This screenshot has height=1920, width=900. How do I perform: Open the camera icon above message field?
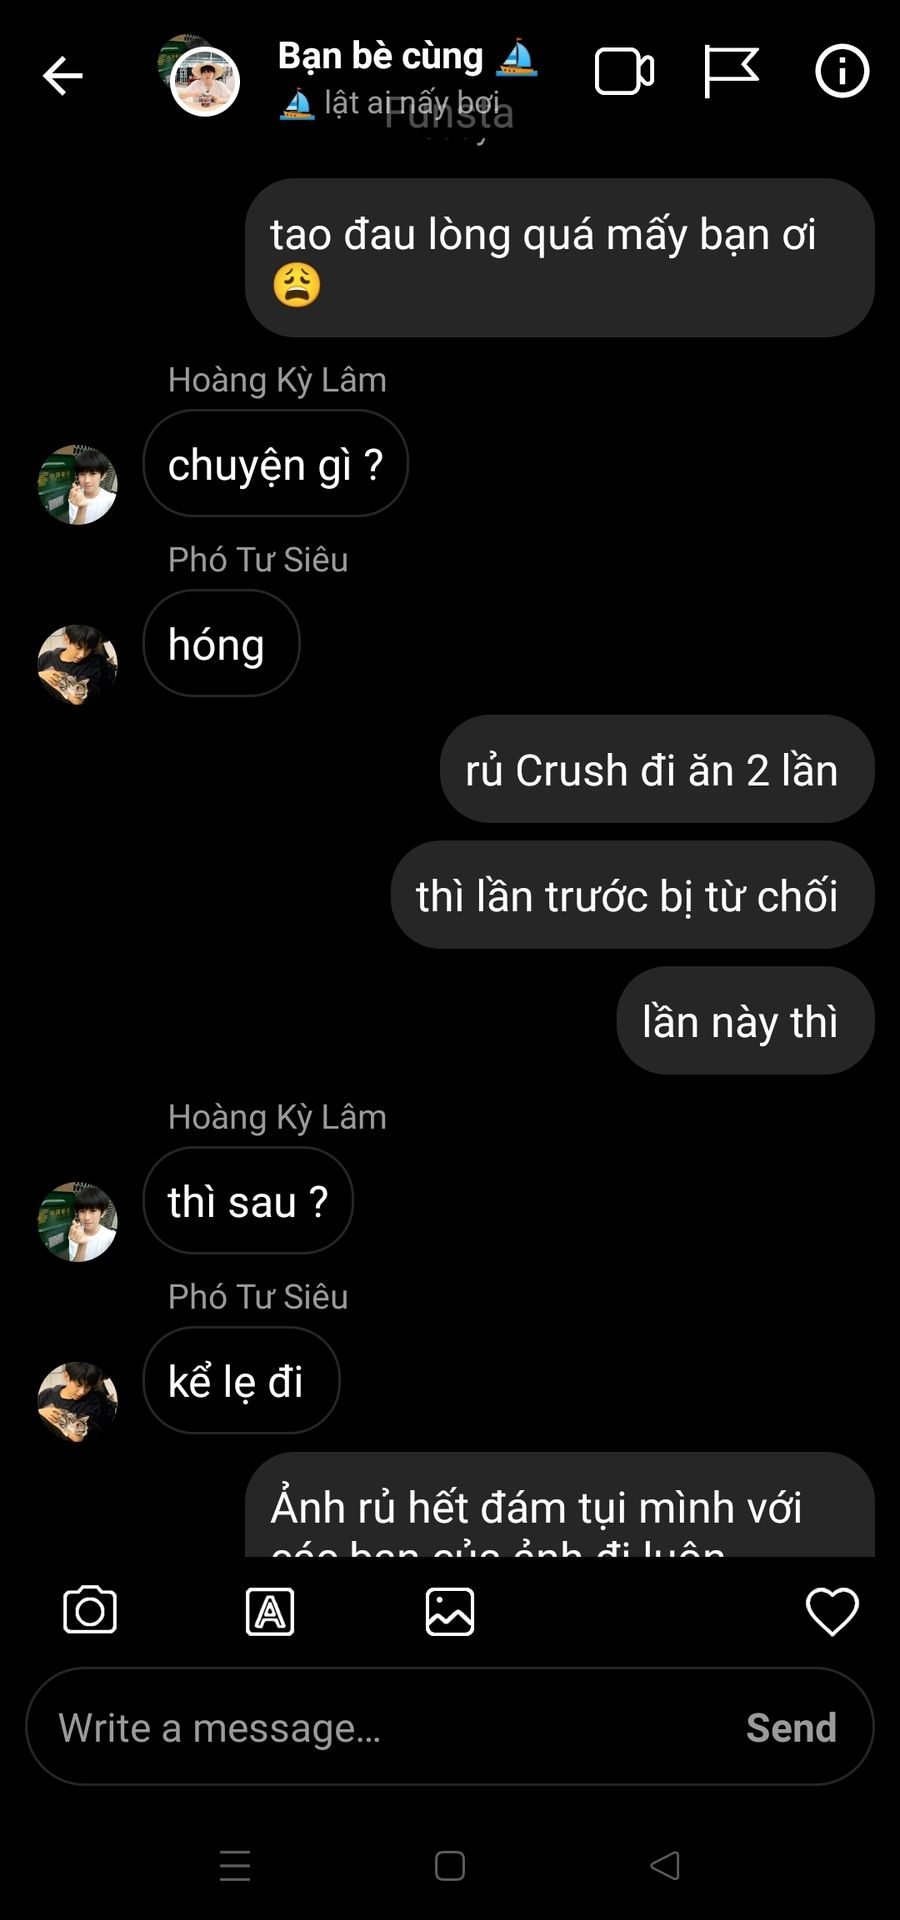click(x=90, y=1610)
